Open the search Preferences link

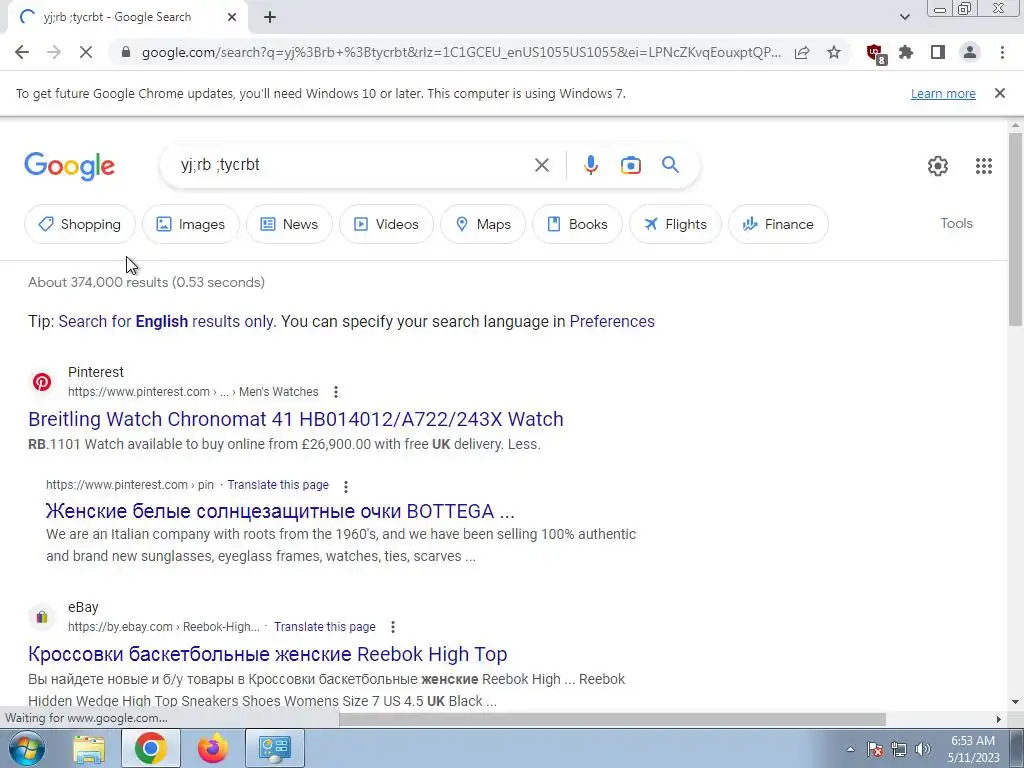click(x=612, y=321)
